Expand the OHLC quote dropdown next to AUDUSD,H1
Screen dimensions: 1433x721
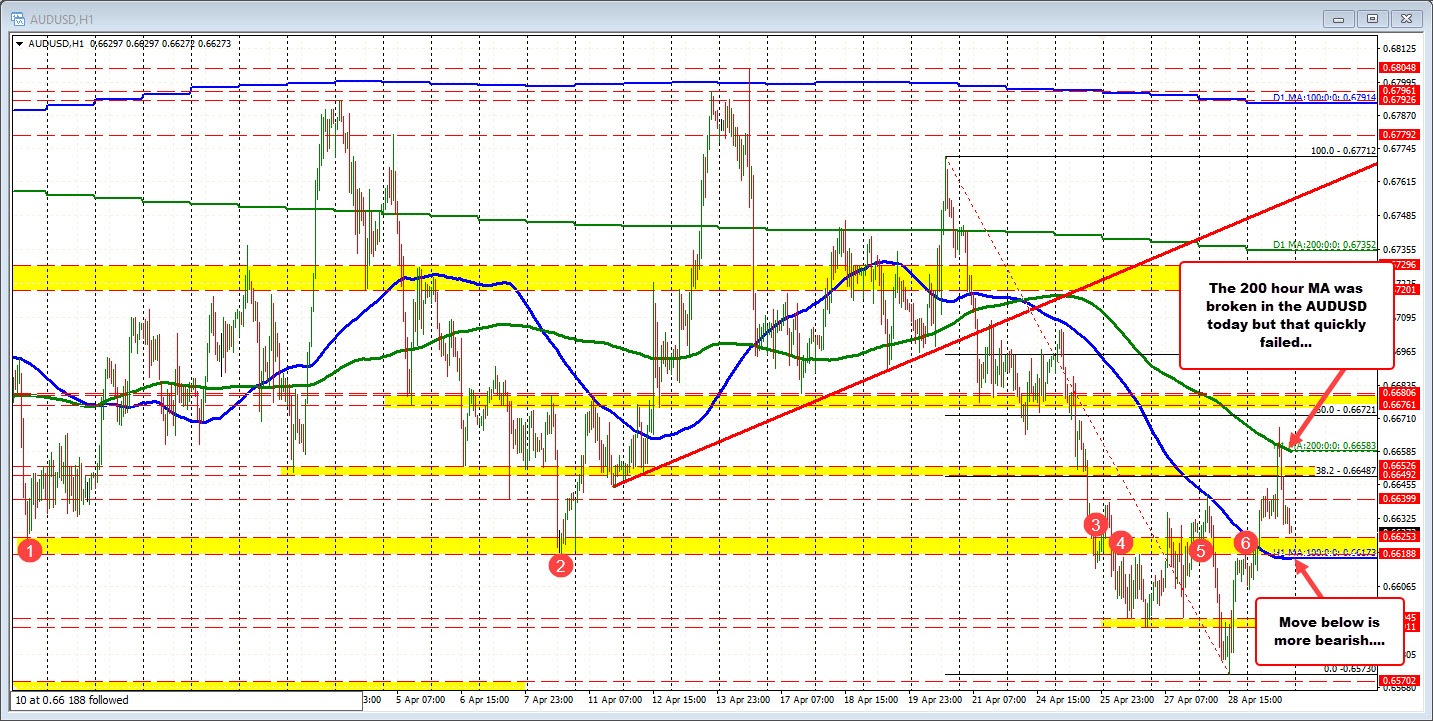point(20,44)
